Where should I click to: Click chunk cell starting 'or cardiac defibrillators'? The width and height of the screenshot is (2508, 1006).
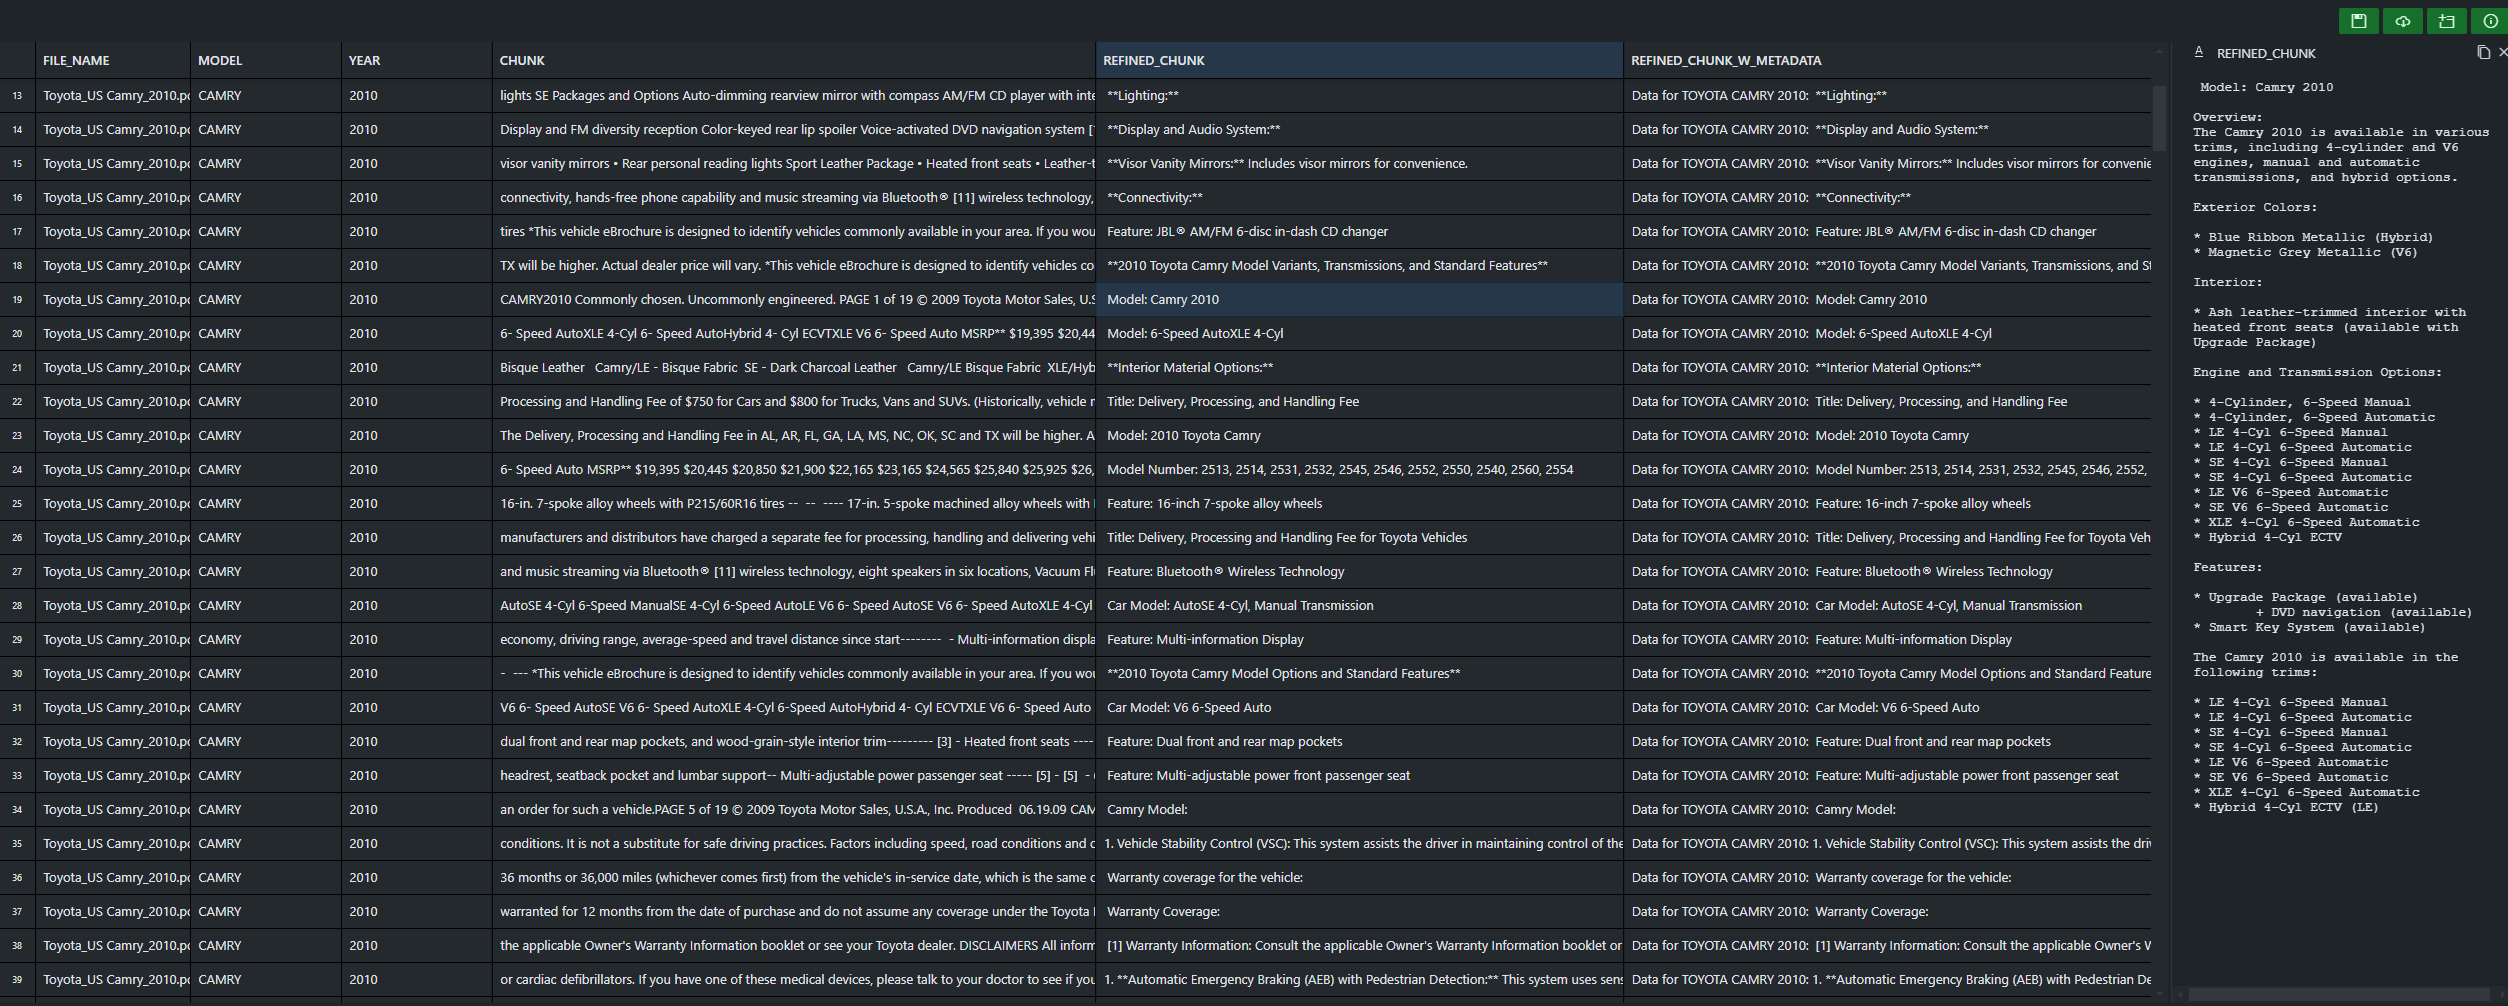click(x=794, y=980)
